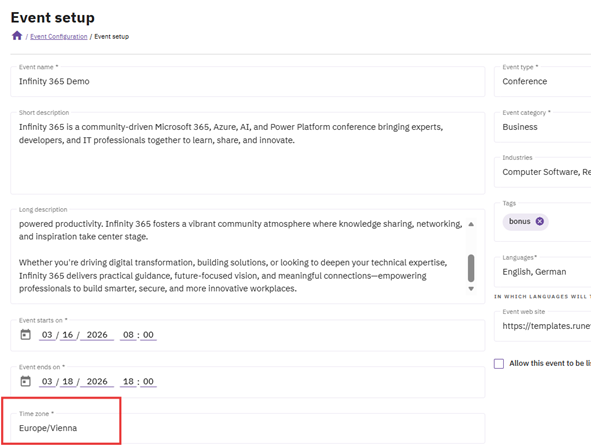
Task: Expand the Event category Business dropdown
Action: click(542, 127)
